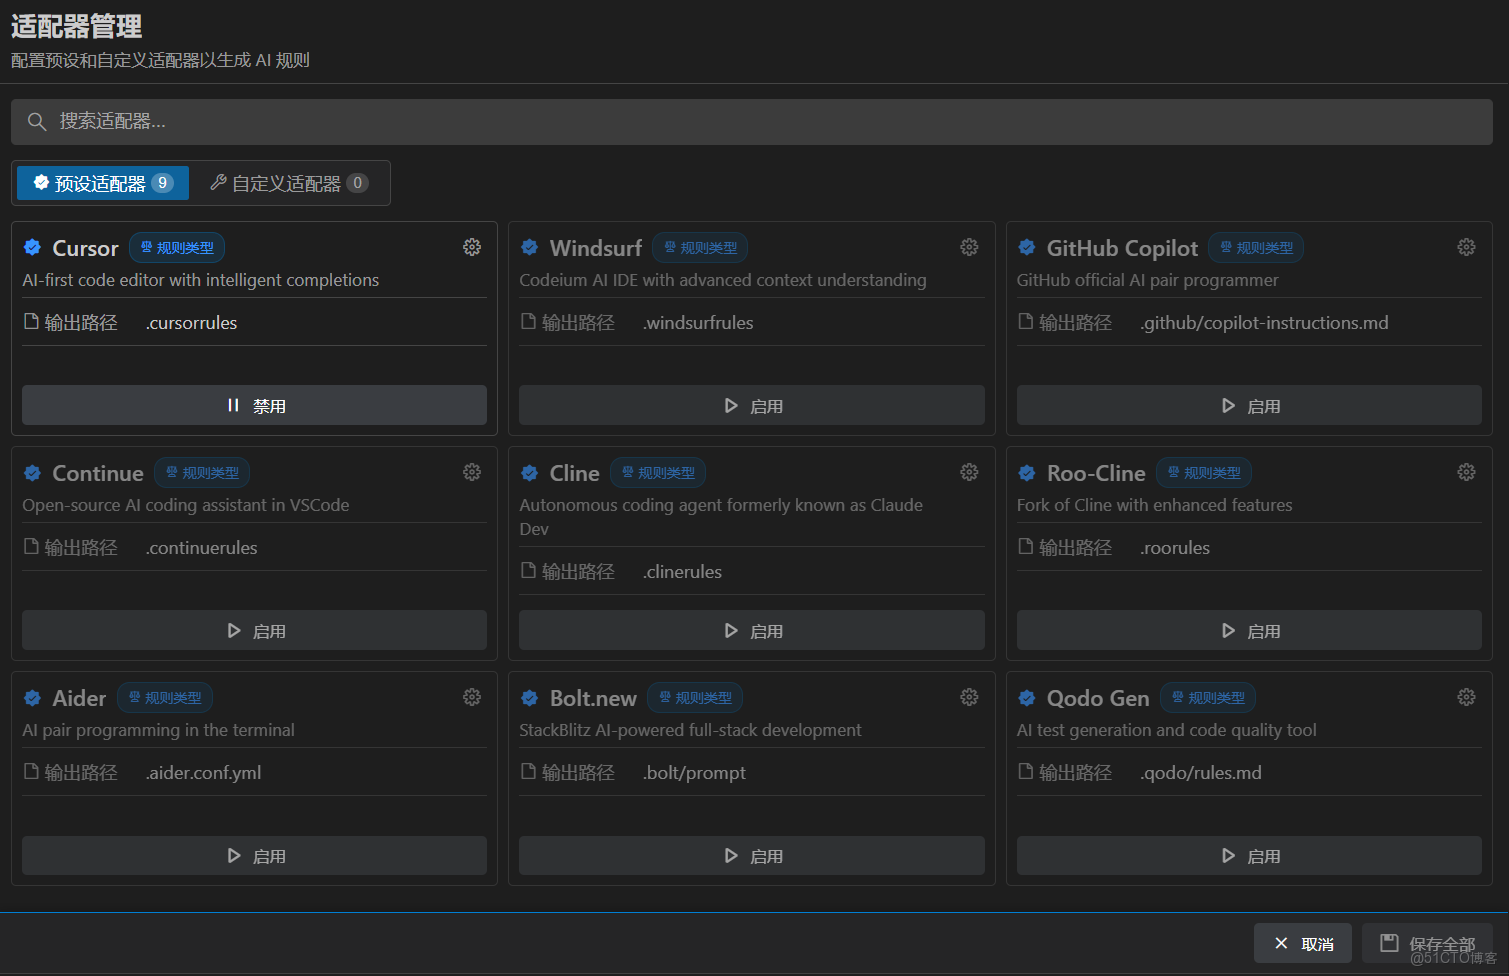Click the Qodo Gen gear icon

1466,697
